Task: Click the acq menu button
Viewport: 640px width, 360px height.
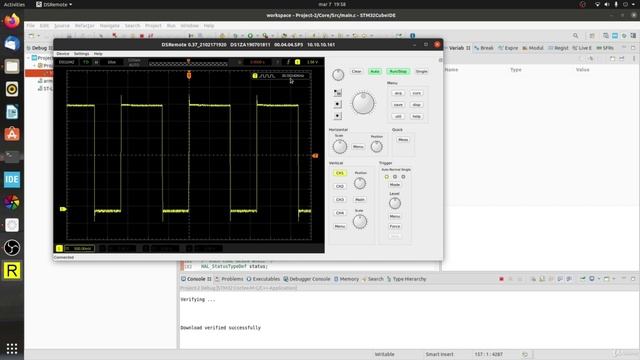Action: coord(398,93)
